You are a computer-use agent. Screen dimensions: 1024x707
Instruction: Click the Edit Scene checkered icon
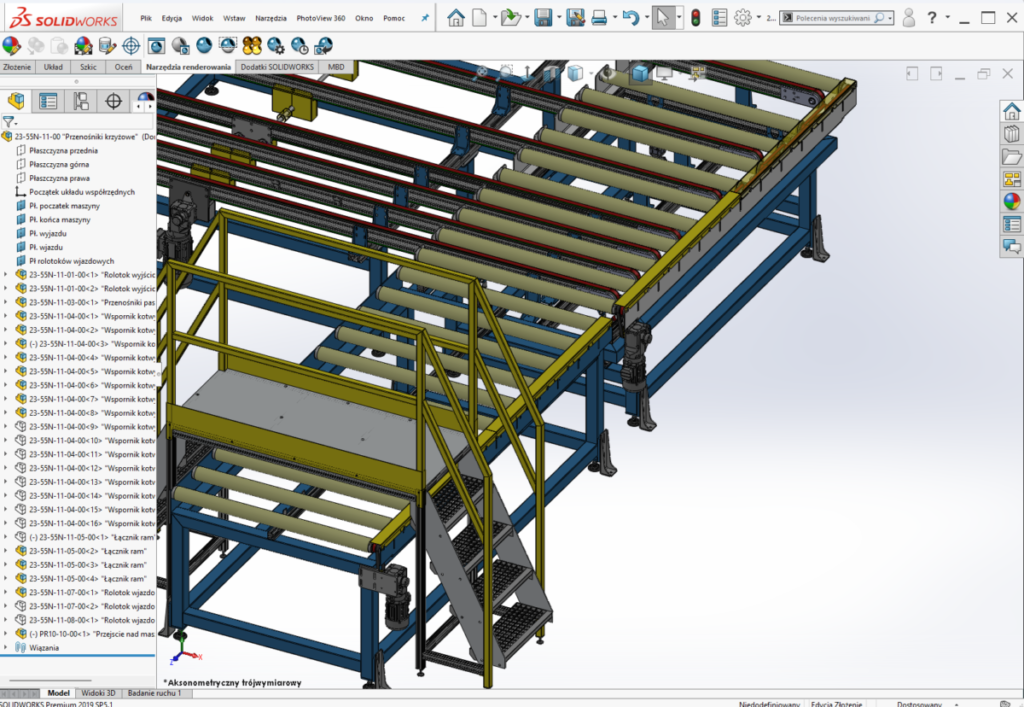[84, 46]
